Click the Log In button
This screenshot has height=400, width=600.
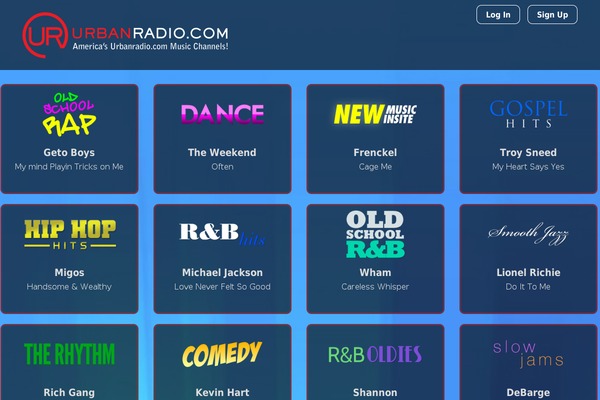(498, 15)
